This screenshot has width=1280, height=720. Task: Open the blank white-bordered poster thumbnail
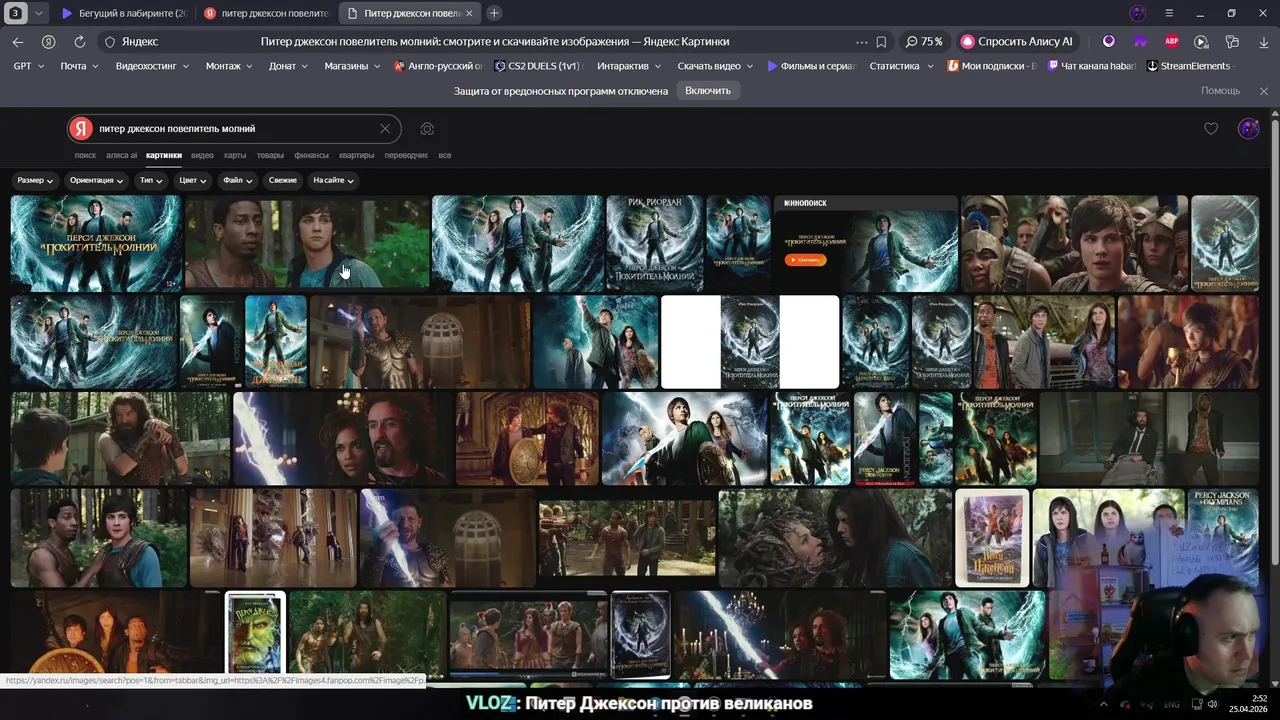(750, 341)
